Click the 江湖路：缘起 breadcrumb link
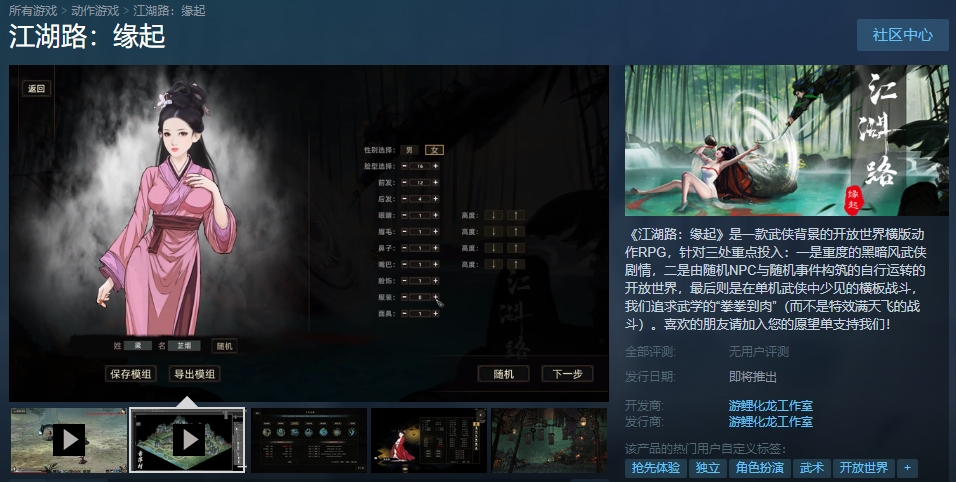The height and width of the screenshot is (482, 956). pos(169,10)
